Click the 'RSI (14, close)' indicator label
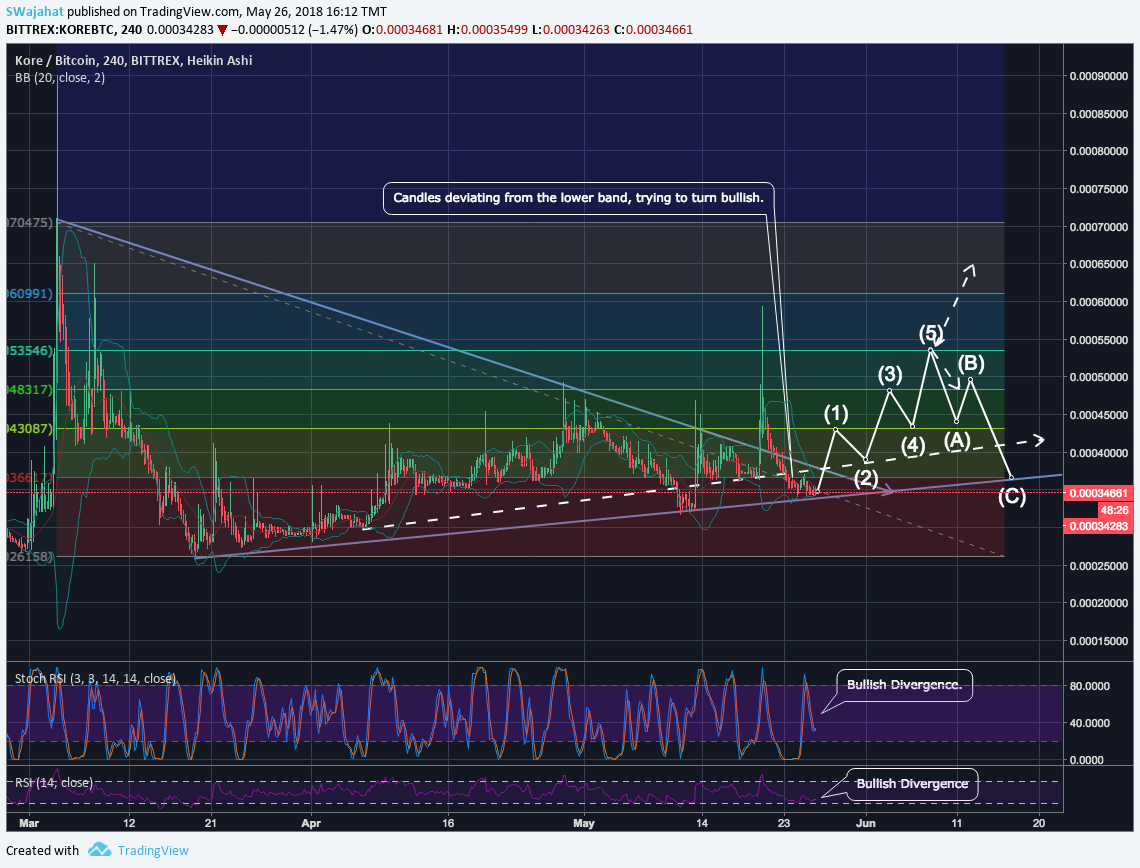The height and width of the screenshot is (868, 1140). [x=54, y=783]
